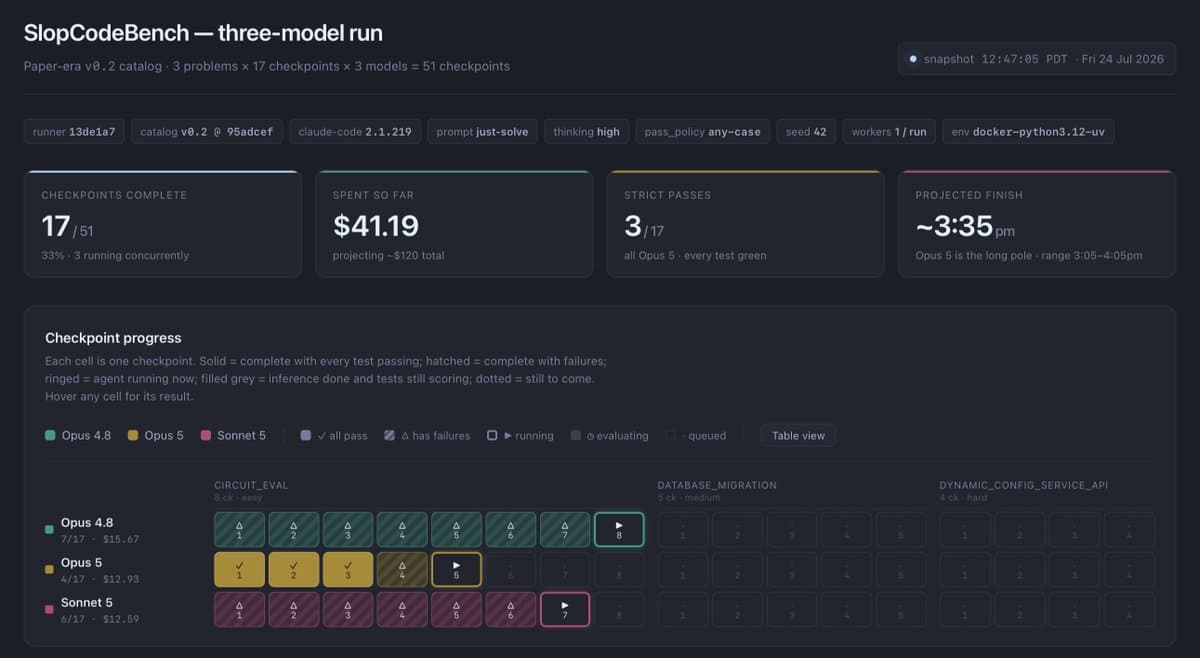Open the thinking high config chip
Screen dimensions: 1200x658
click(x=586, y=131)
